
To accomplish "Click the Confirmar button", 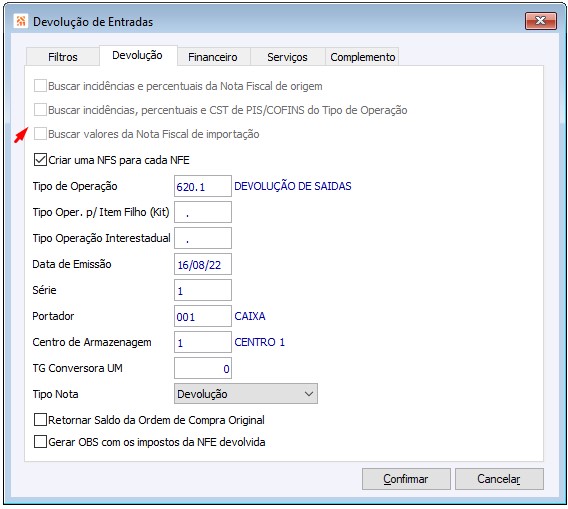I will pos(406,479).
